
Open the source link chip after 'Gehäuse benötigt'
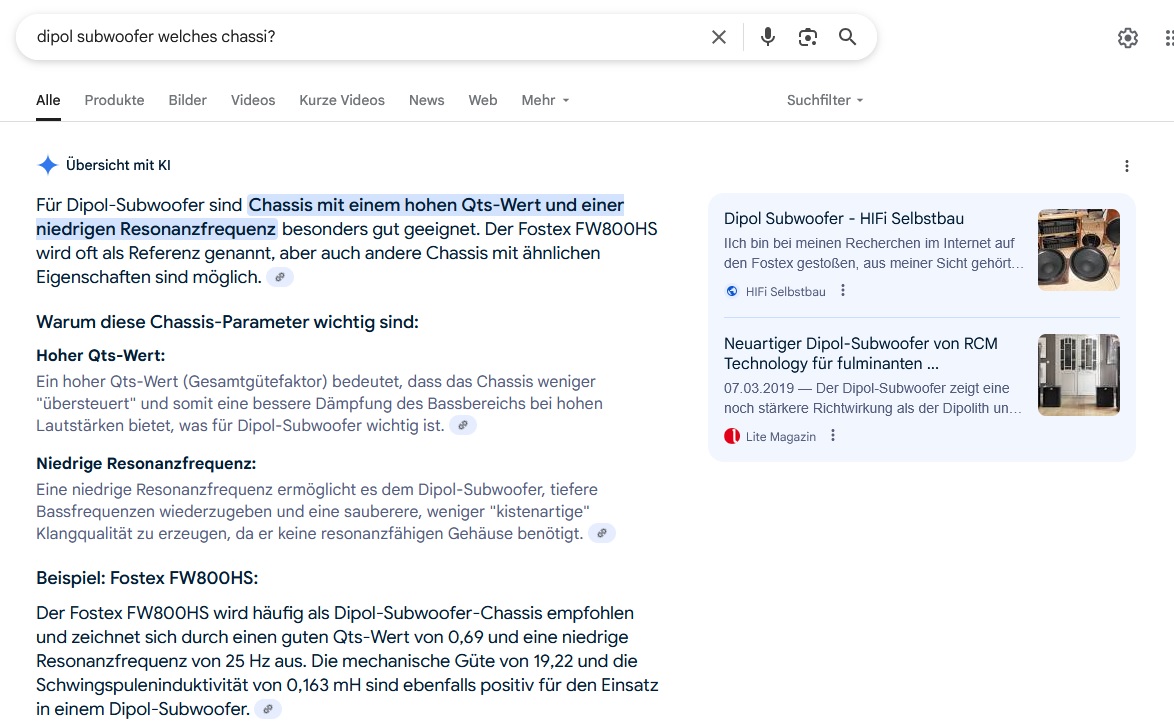tap(601, 533)
